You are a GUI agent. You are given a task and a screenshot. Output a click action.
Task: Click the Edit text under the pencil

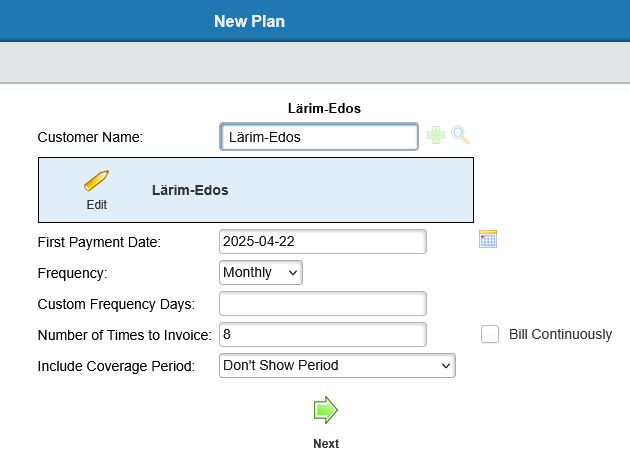[x=96, y=205]
